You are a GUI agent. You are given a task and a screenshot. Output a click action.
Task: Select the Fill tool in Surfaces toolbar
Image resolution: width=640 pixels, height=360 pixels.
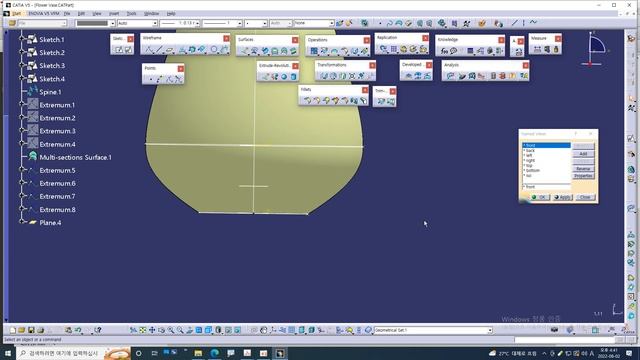(x=275, y=51)
